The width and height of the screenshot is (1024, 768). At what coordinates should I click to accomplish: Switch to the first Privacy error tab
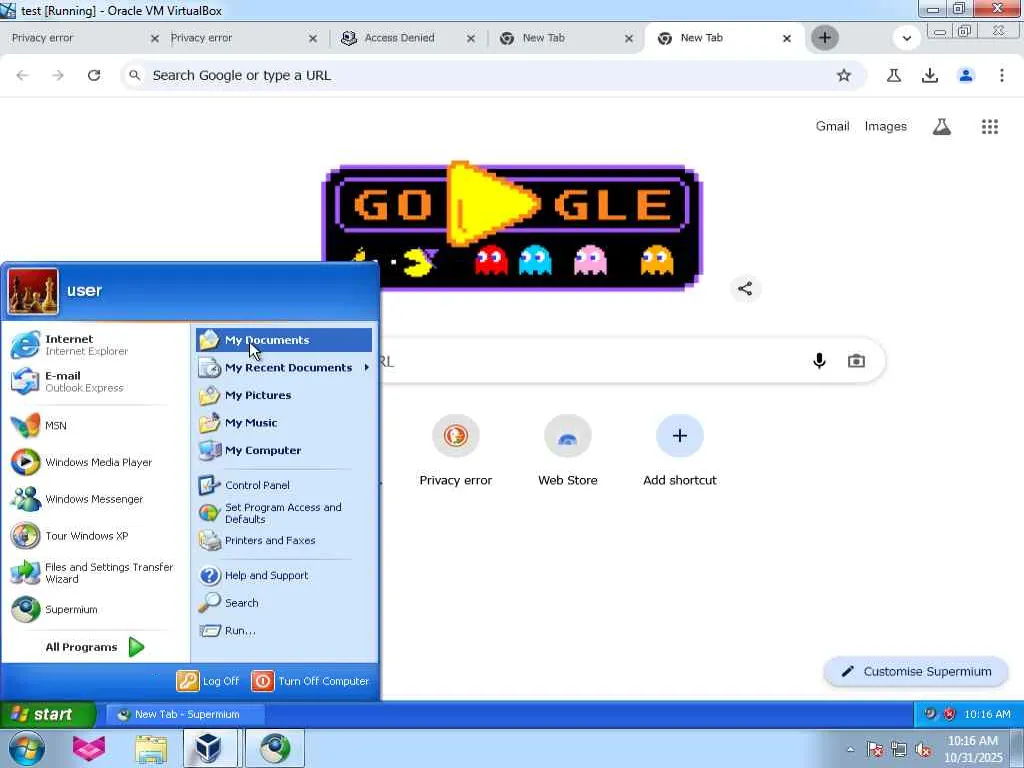(x=72, y=38)
